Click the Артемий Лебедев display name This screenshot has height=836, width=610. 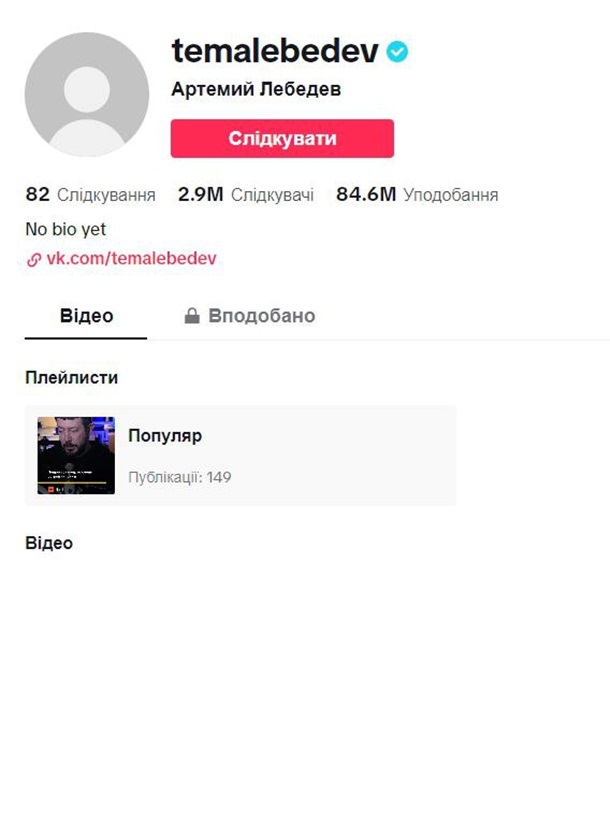click(256, 89)
